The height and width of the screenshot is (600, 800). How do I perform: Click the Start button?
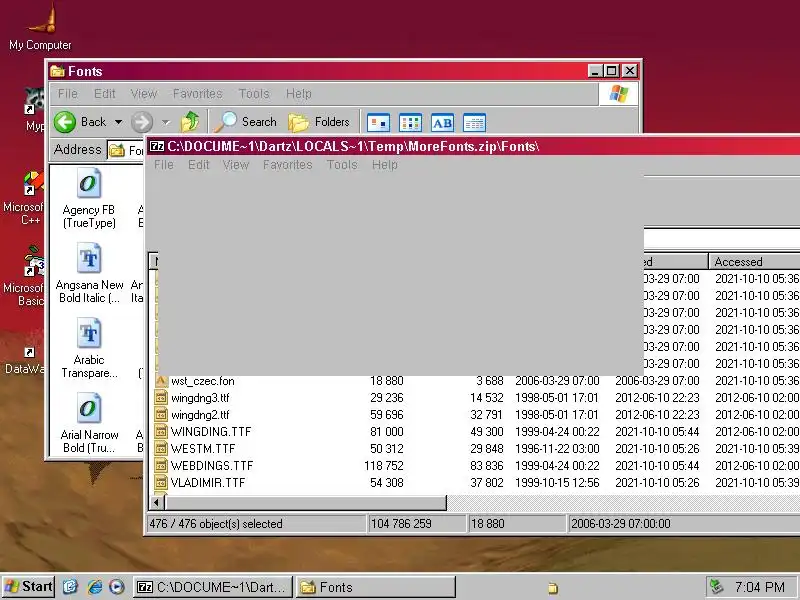[x=29, y=587]
